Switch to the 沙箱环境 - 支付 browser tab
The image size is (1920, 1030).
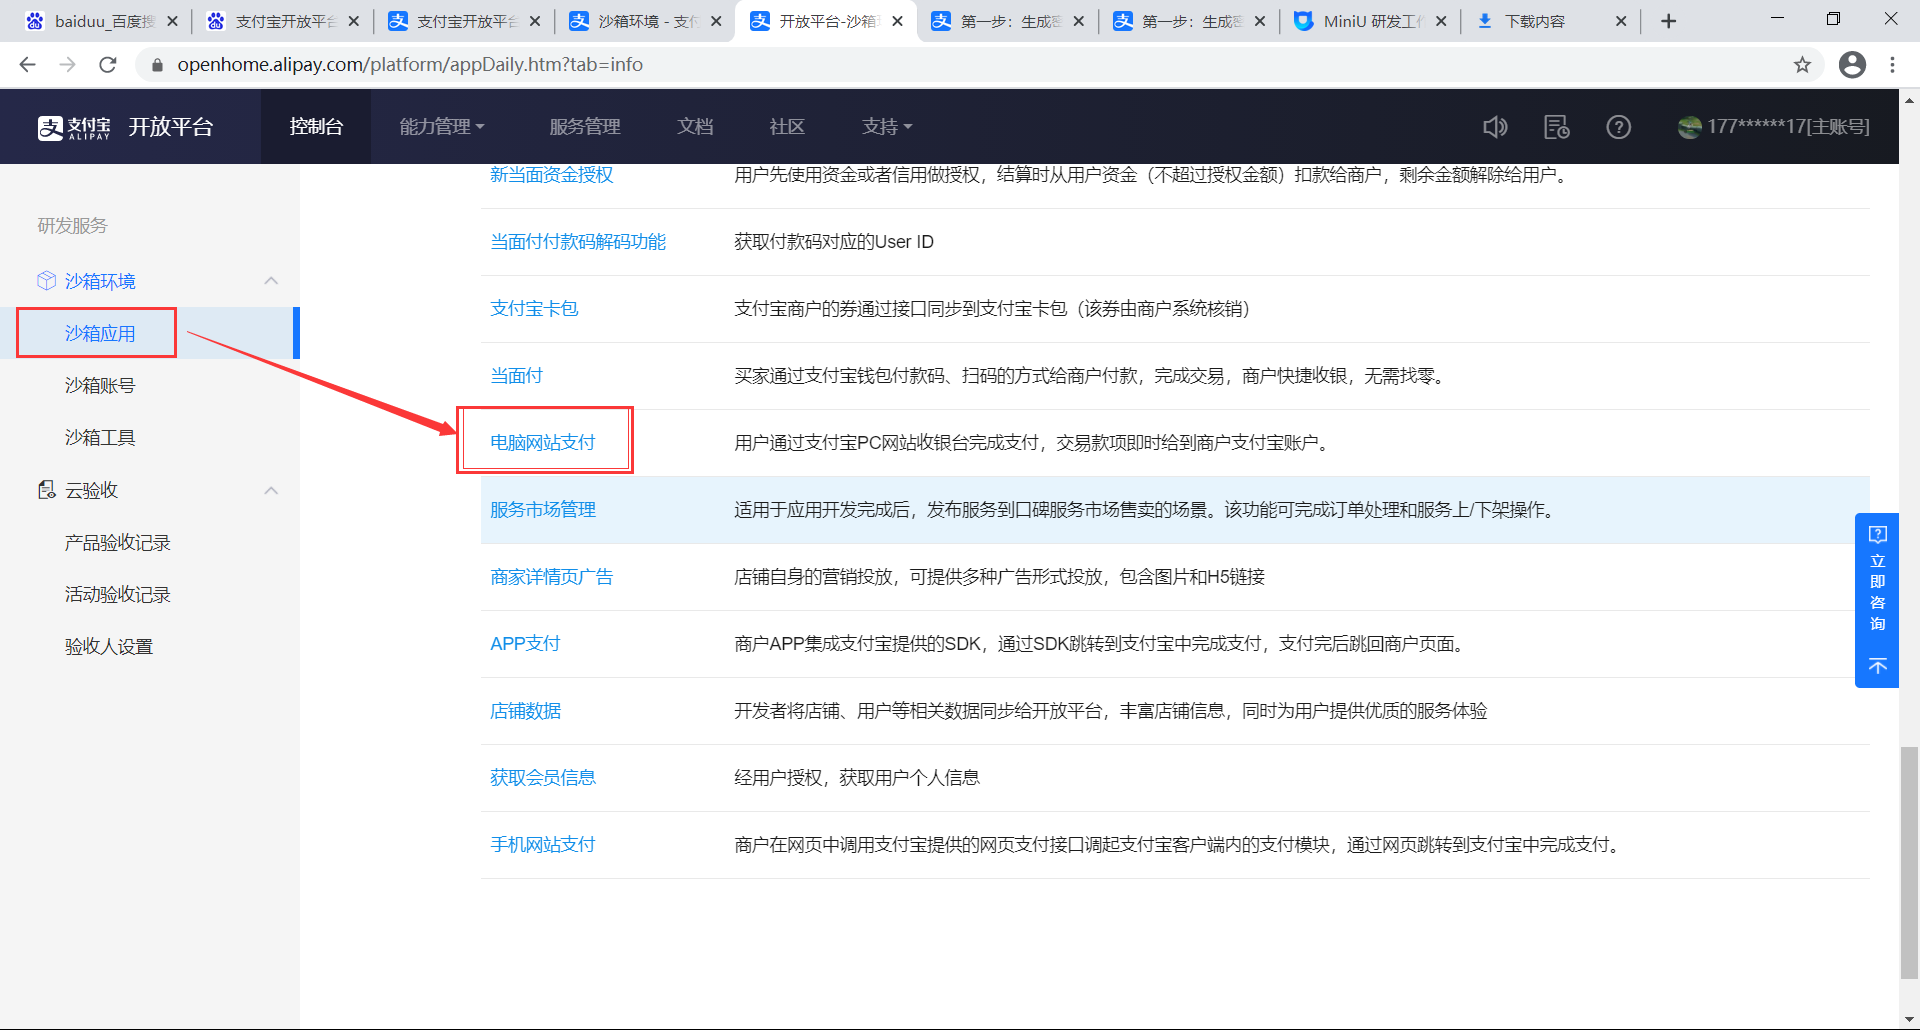click(x=645, y=21)
